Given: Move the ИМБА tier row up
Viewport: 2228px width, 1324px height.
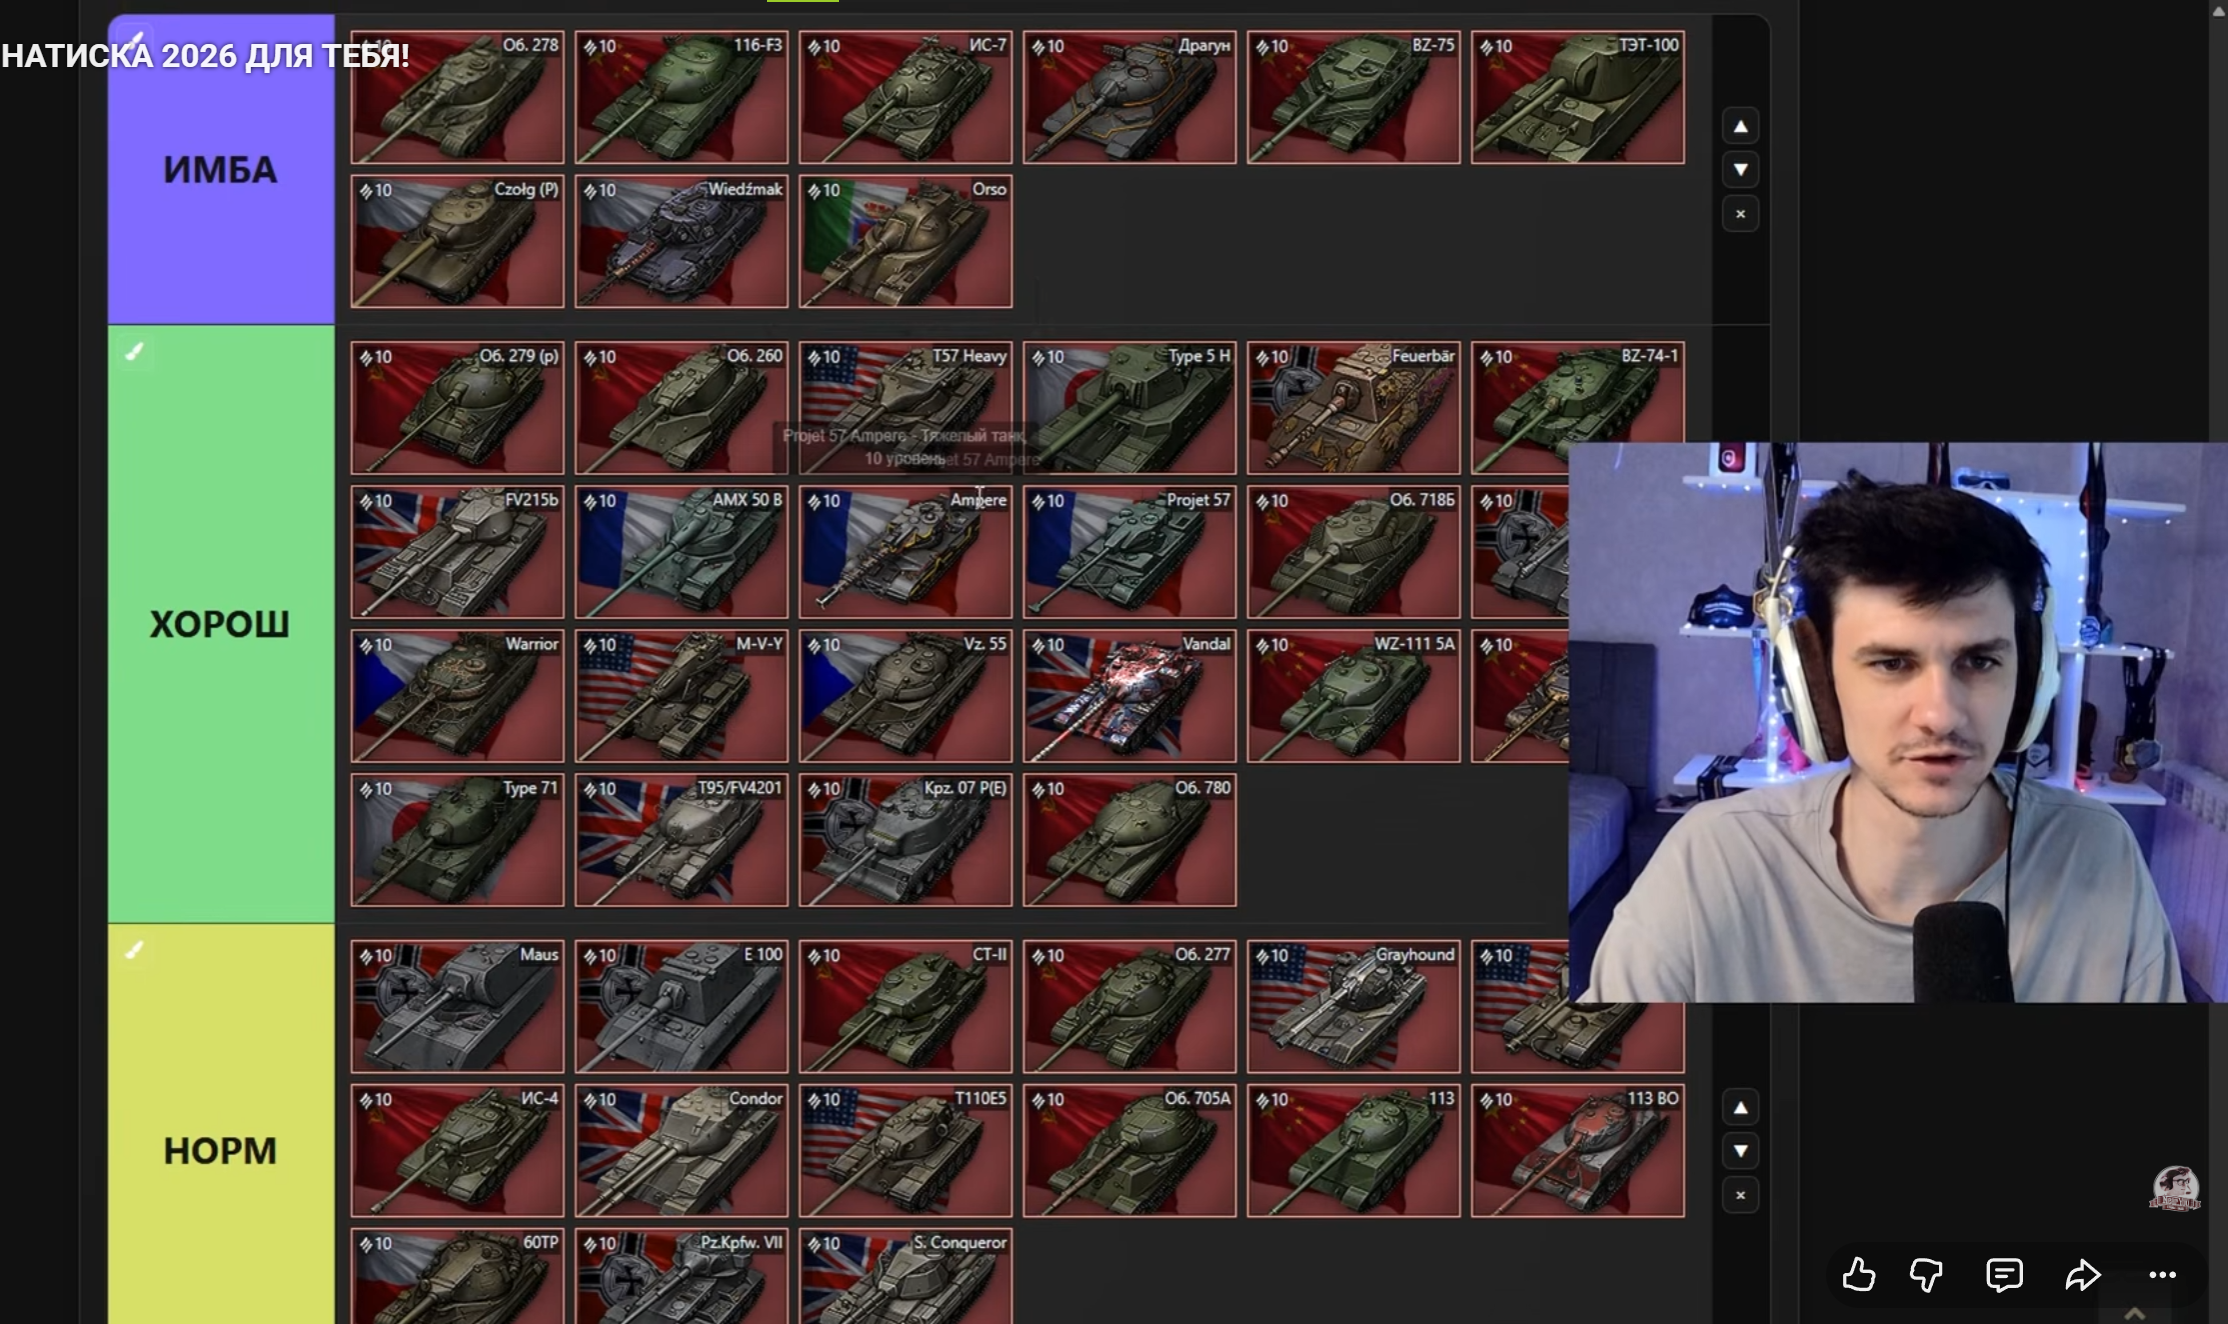Looking at the screenshot, I should pos(1740,127).
